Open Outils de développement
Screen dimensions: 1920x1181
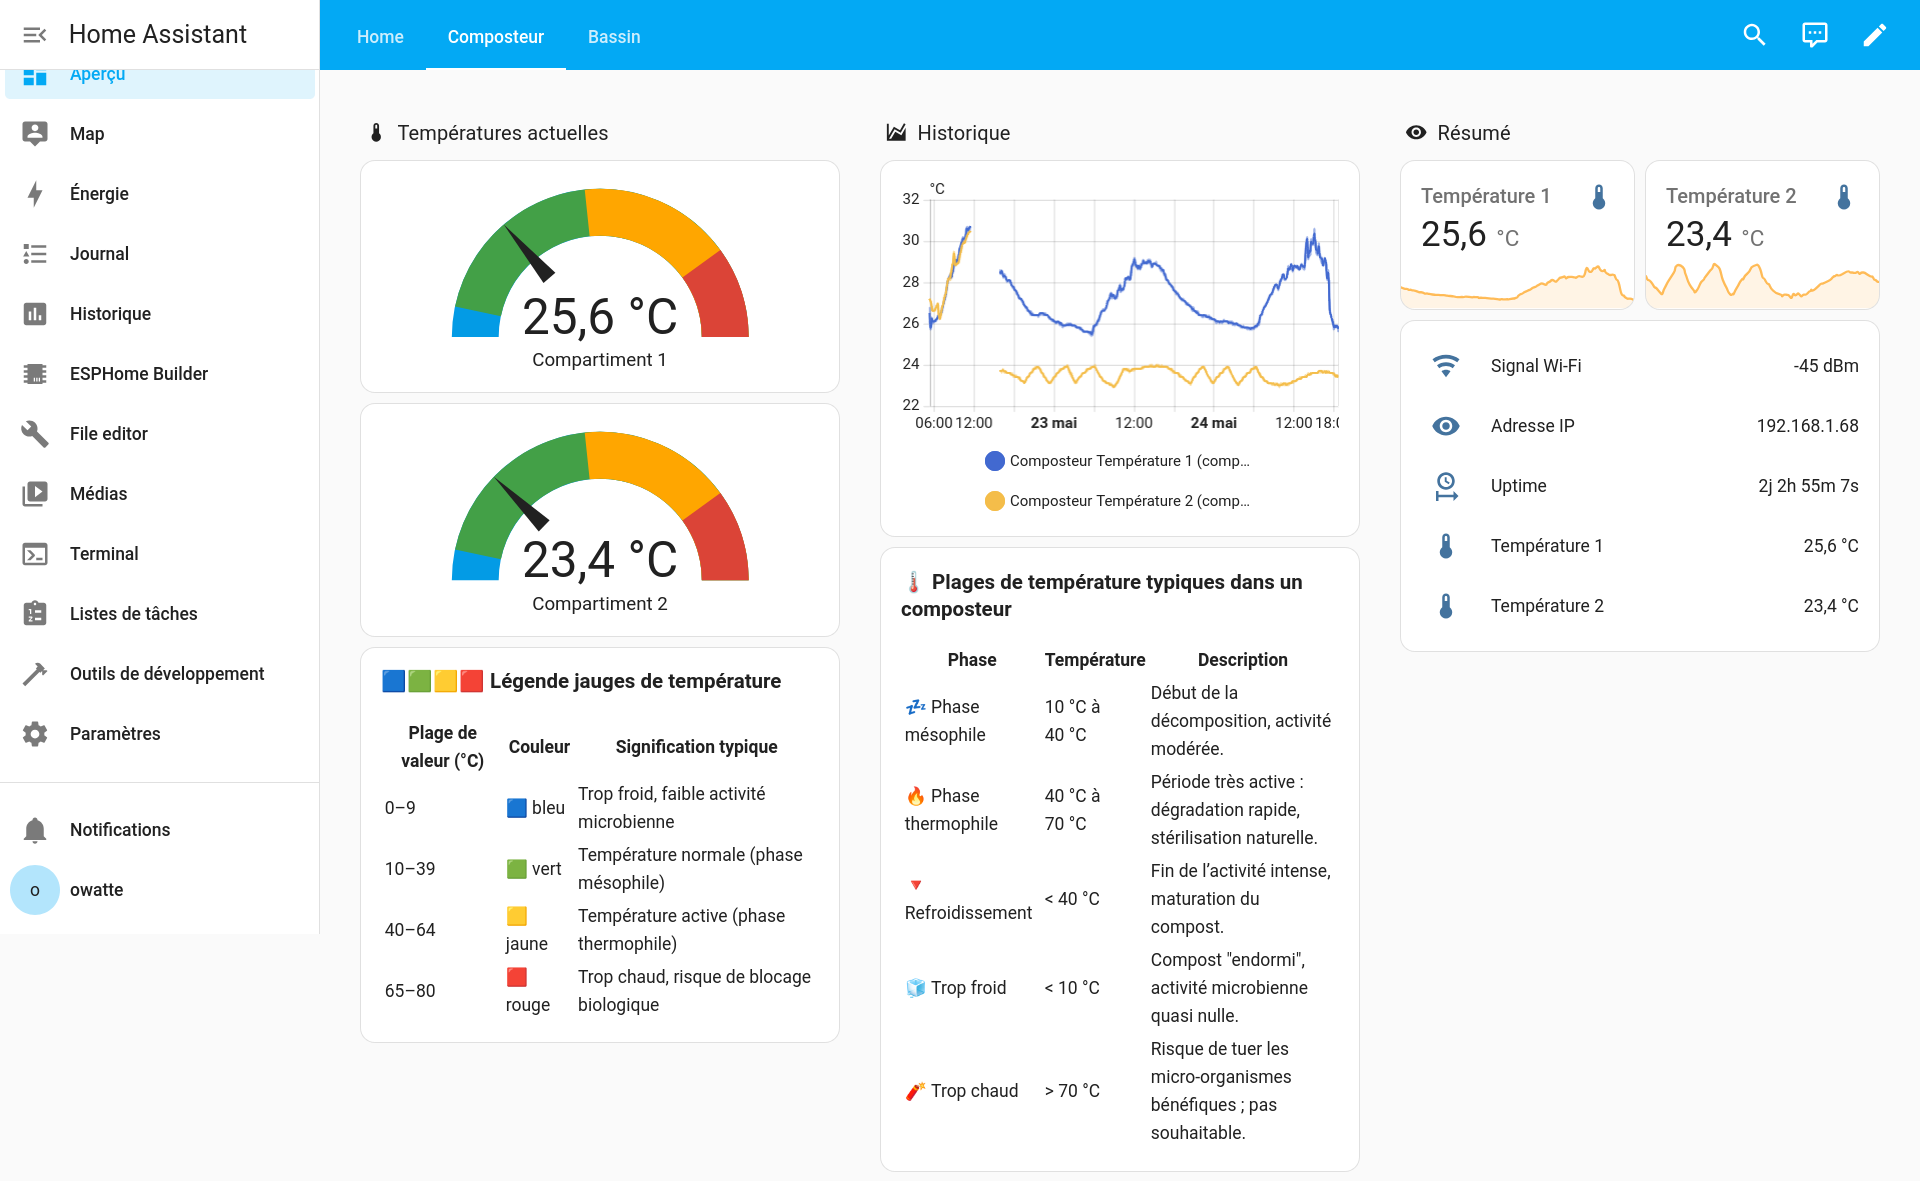pyautogui.click(x=166, y=674)
